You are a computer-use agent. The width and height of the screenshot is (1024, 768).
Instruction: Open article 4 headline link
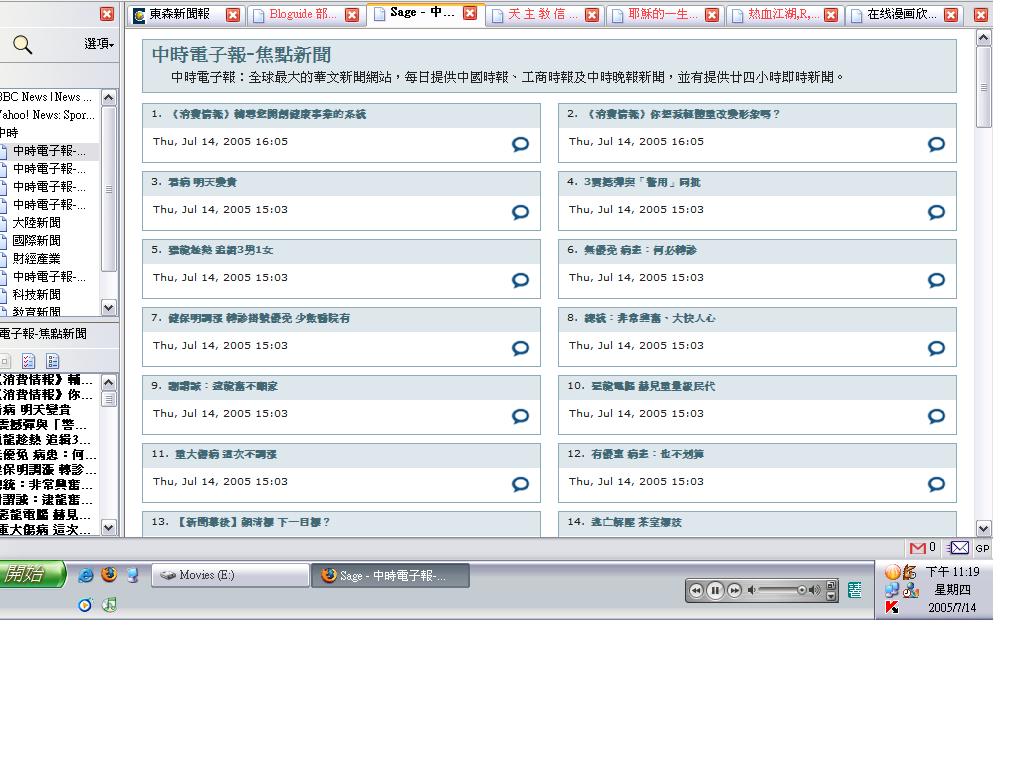(642, 182)
